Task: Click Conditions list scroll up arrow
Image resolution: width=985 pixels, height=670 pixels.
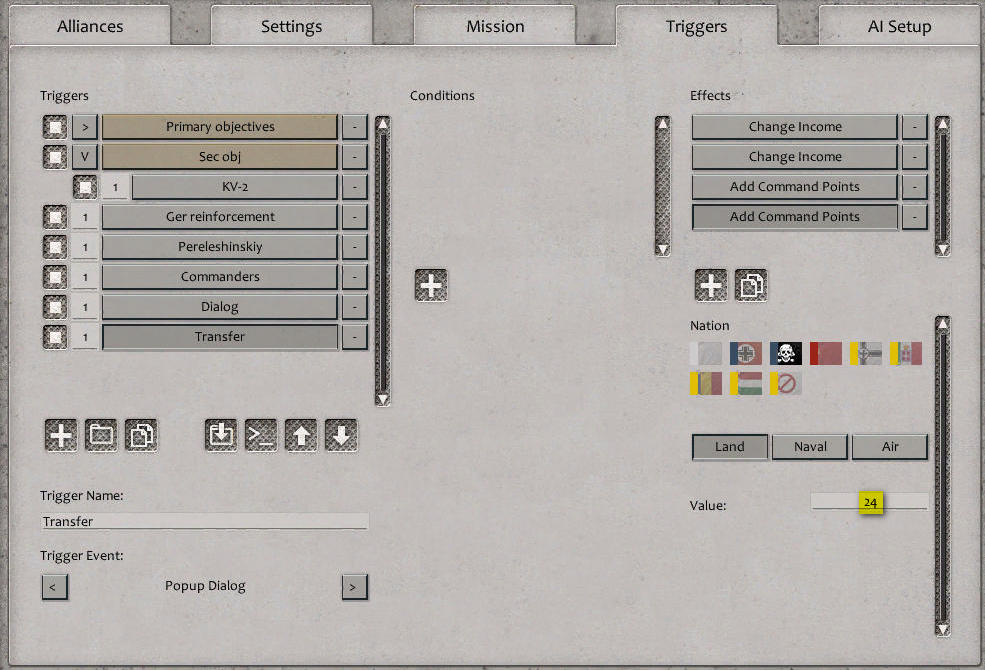Action: [663, 124]
